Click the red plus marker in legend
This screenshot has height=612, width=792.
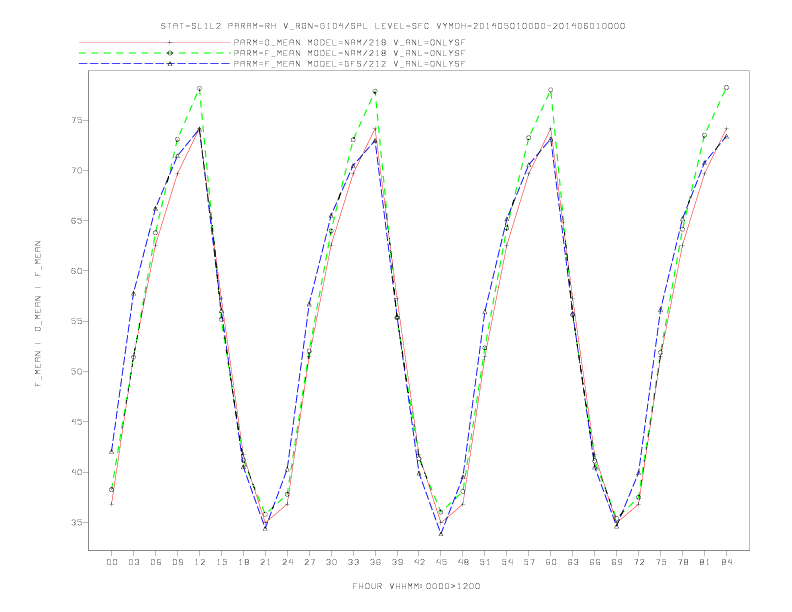point(170,42)
